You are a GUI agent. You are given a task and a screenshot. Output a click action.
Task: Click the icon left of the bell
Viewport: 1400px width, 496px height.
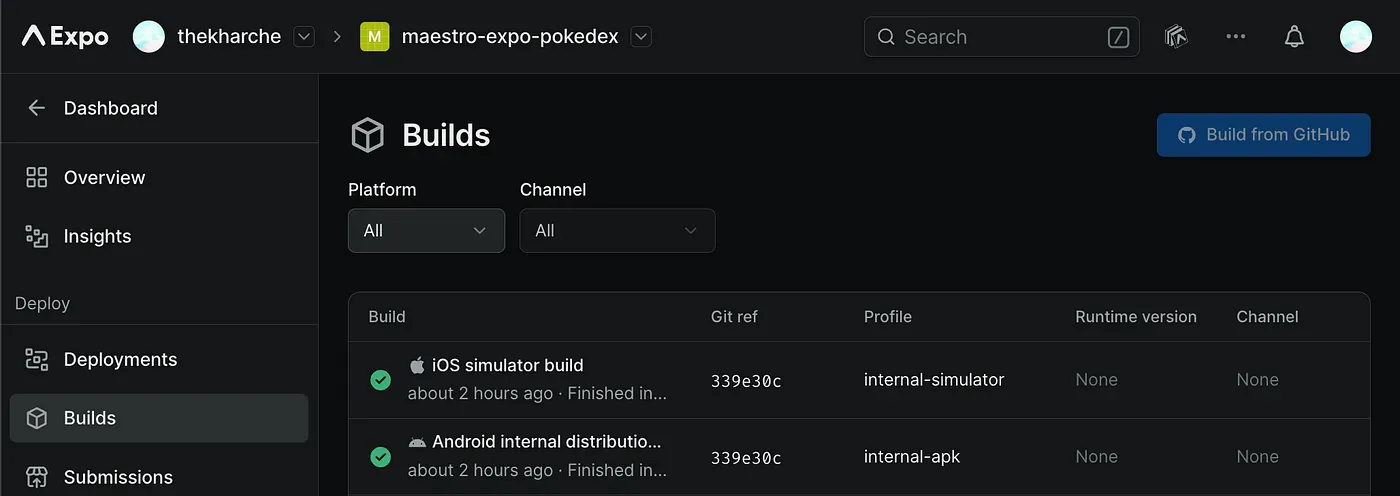(x=1176, y=37)
